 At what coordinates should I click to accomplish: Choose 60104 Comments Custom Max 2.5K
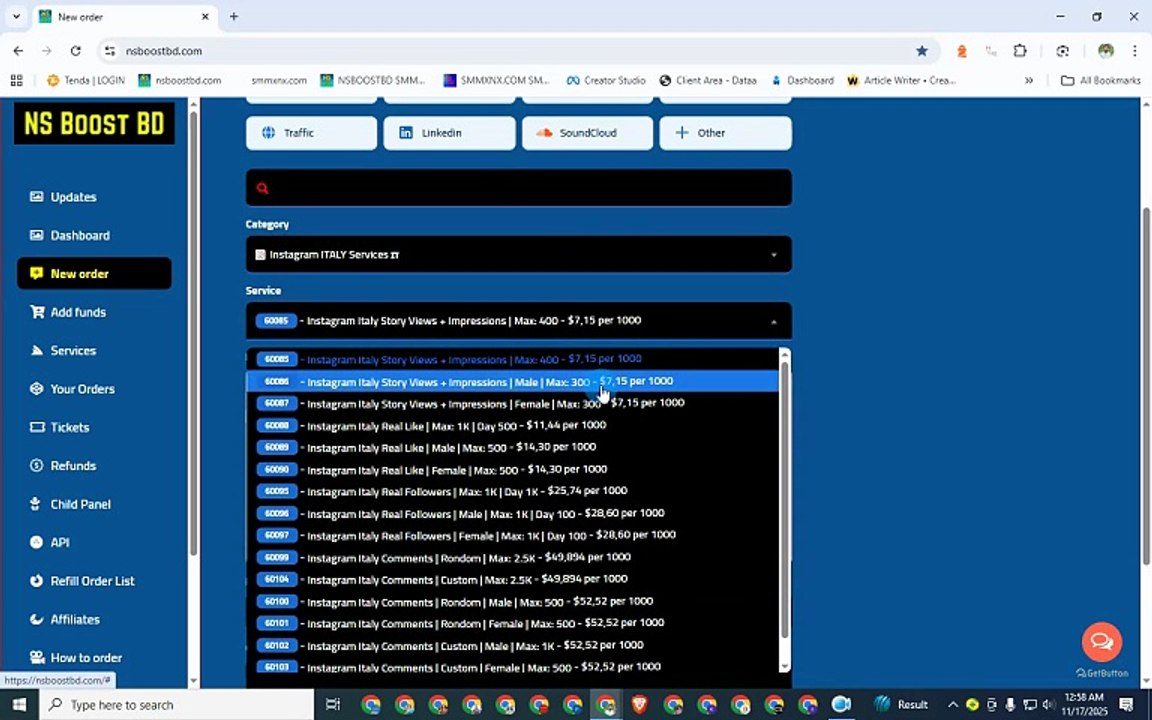click(x=512, y=579)
